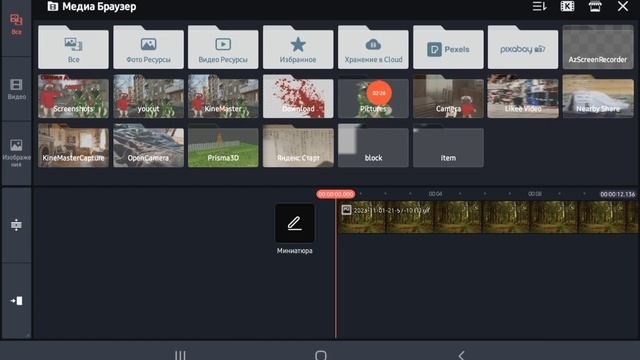Screen dimensions: 640x360
Task: Open the OpenCamera folder
Action: click(x=149, y=146)
